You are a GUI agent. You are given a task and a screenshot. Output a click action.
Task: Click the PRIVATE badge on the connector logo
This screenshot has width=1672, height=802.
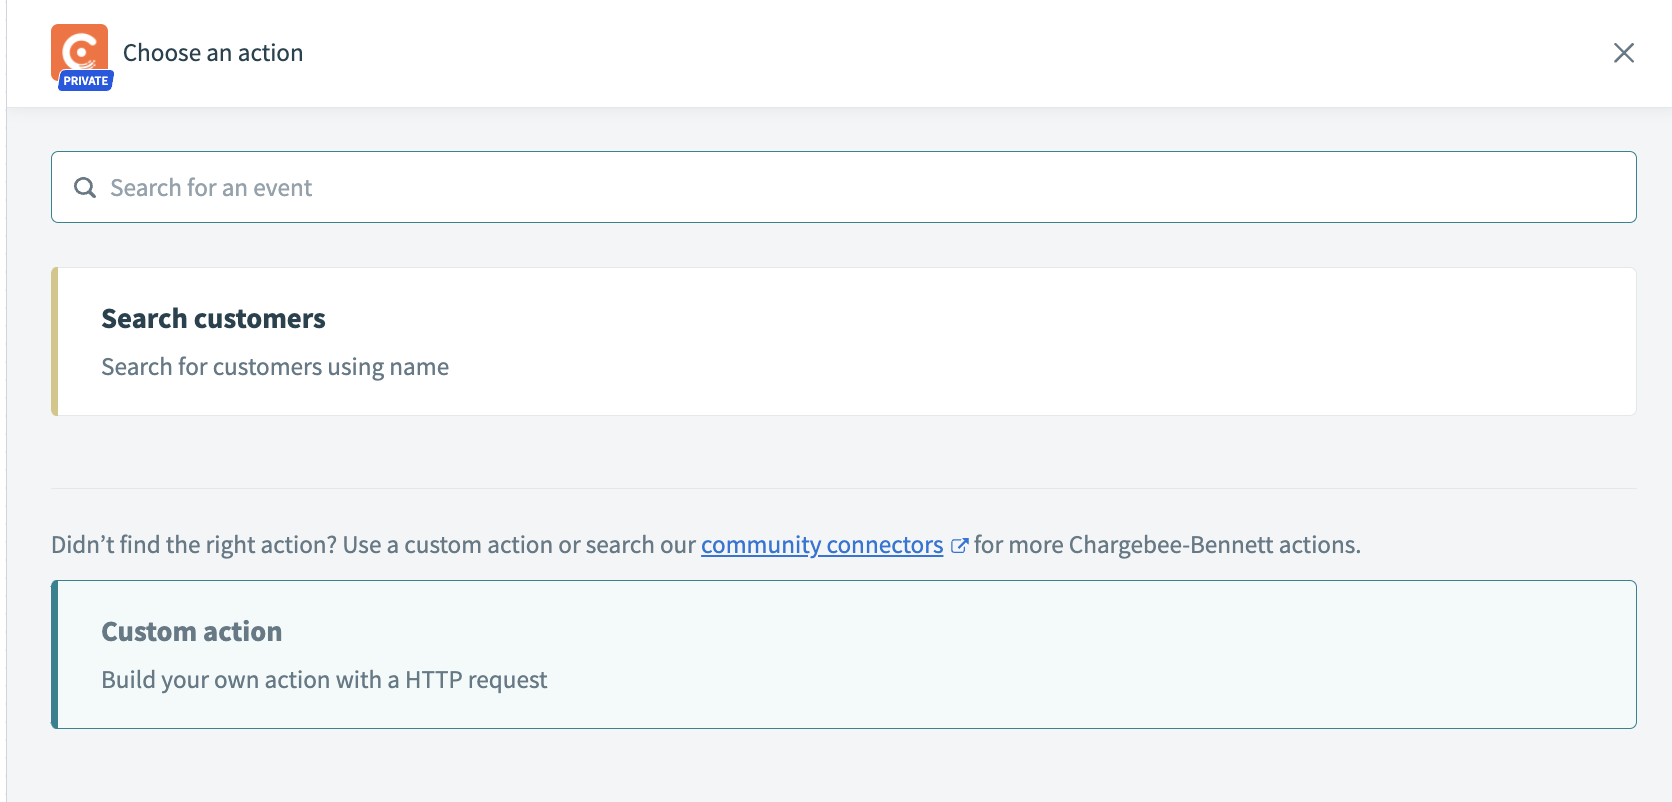pyautogui.click(x=86, y=81)
